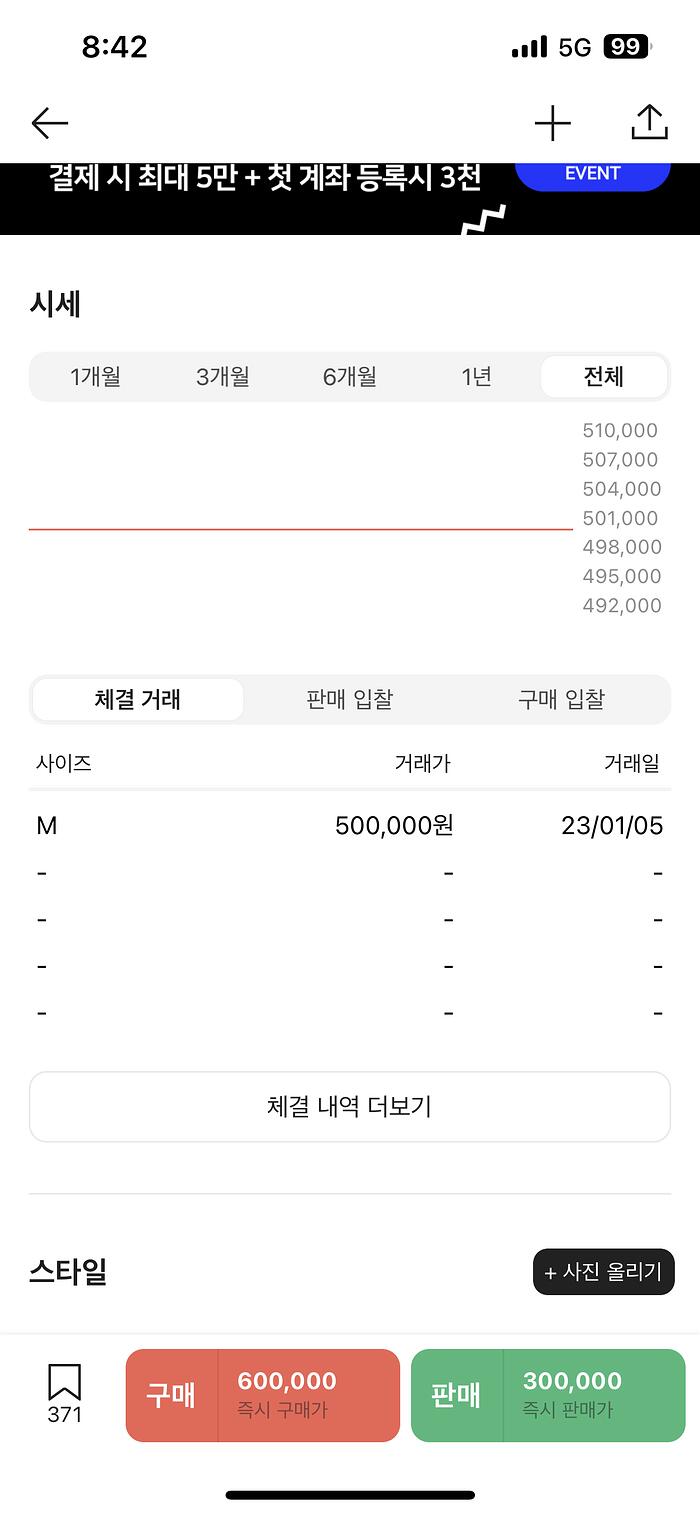Select the 전체 period tab
The height and width of the screenshot is (1514, 700).
603,377
